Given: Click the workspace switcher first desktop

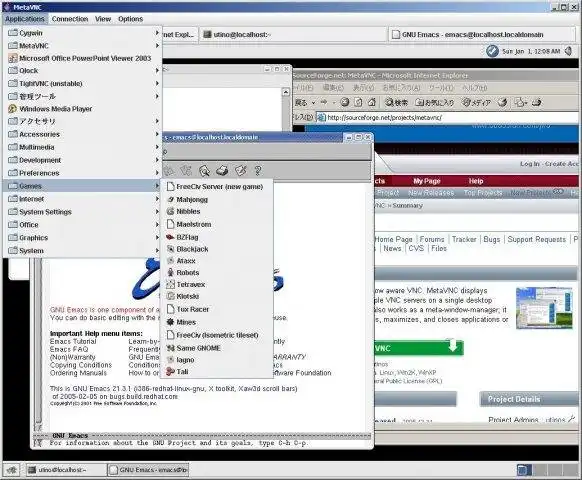Looking at the screenshot, I should pyautogui.click(x=524, y=470).
